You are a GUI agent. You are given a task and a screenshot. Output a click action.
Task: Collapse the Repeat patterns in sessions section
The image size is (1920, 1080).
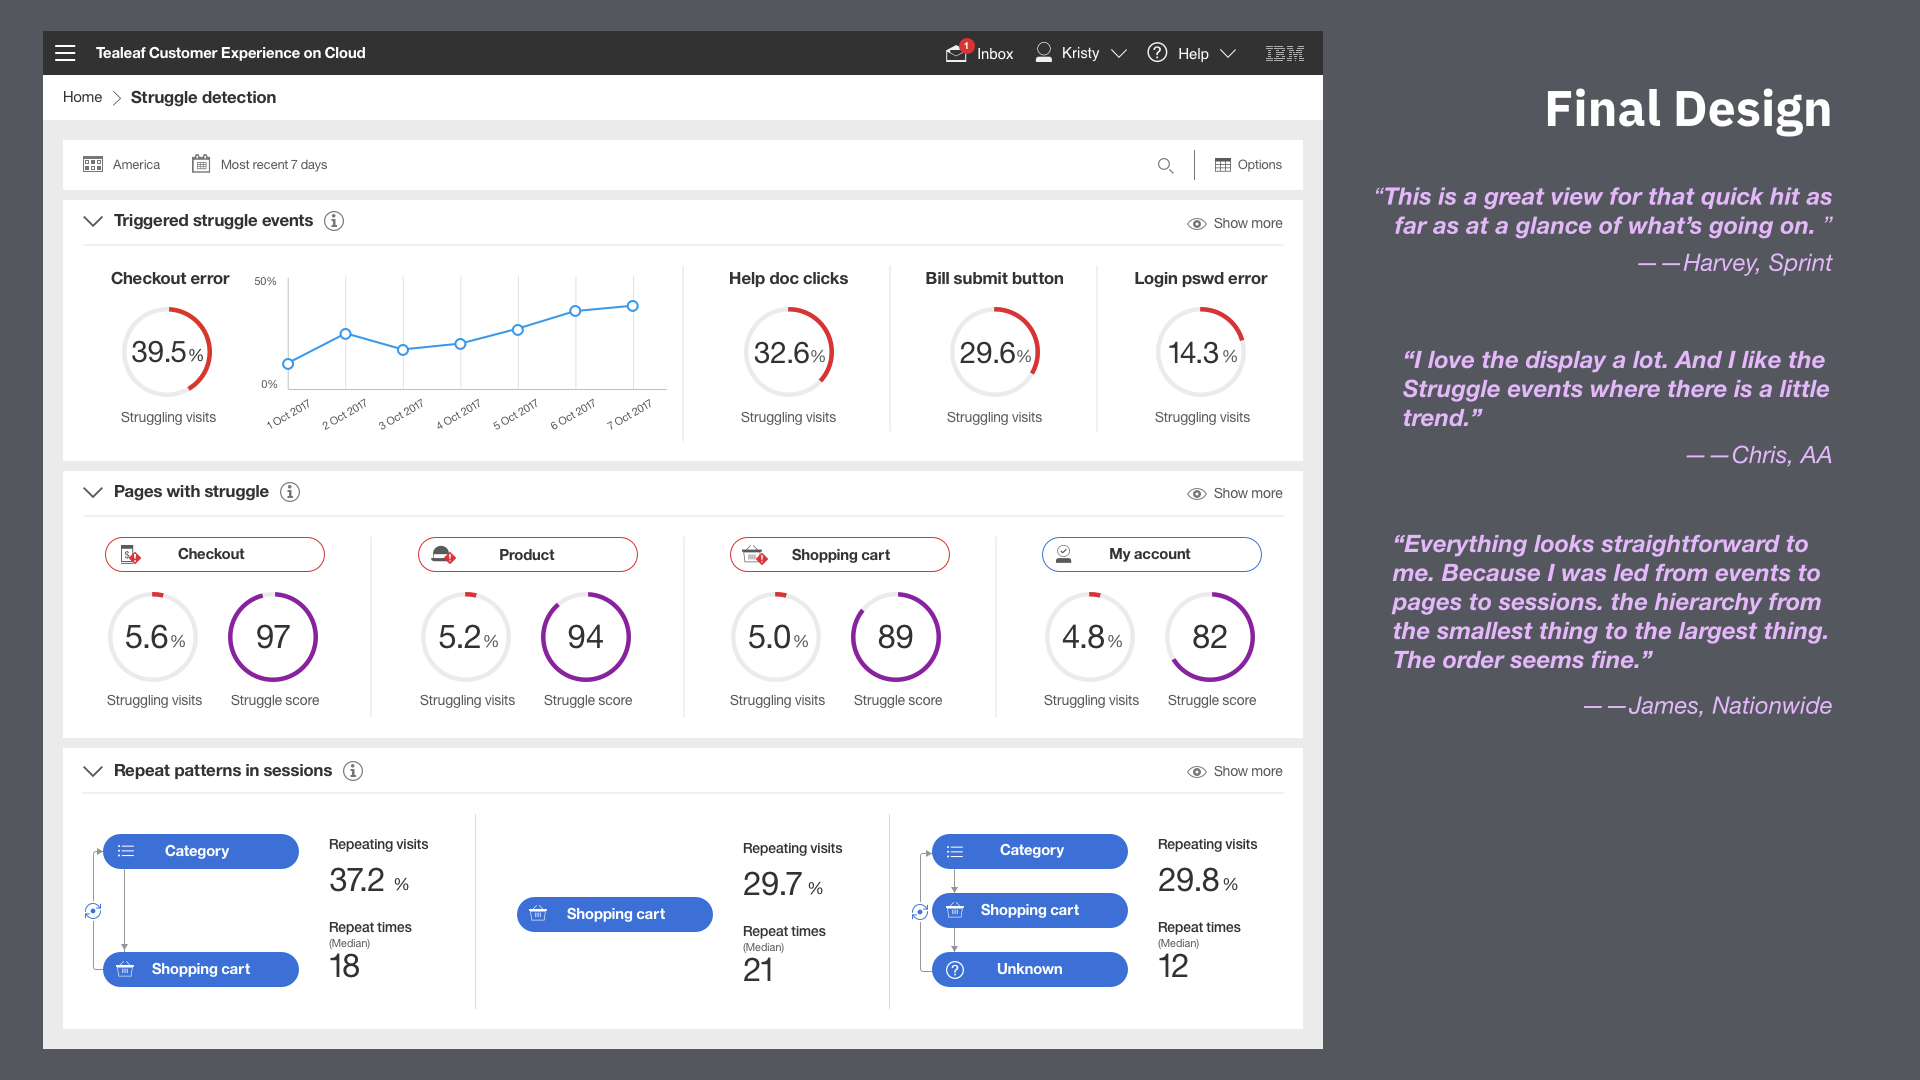pyautogui.click(x=93, y=771)
